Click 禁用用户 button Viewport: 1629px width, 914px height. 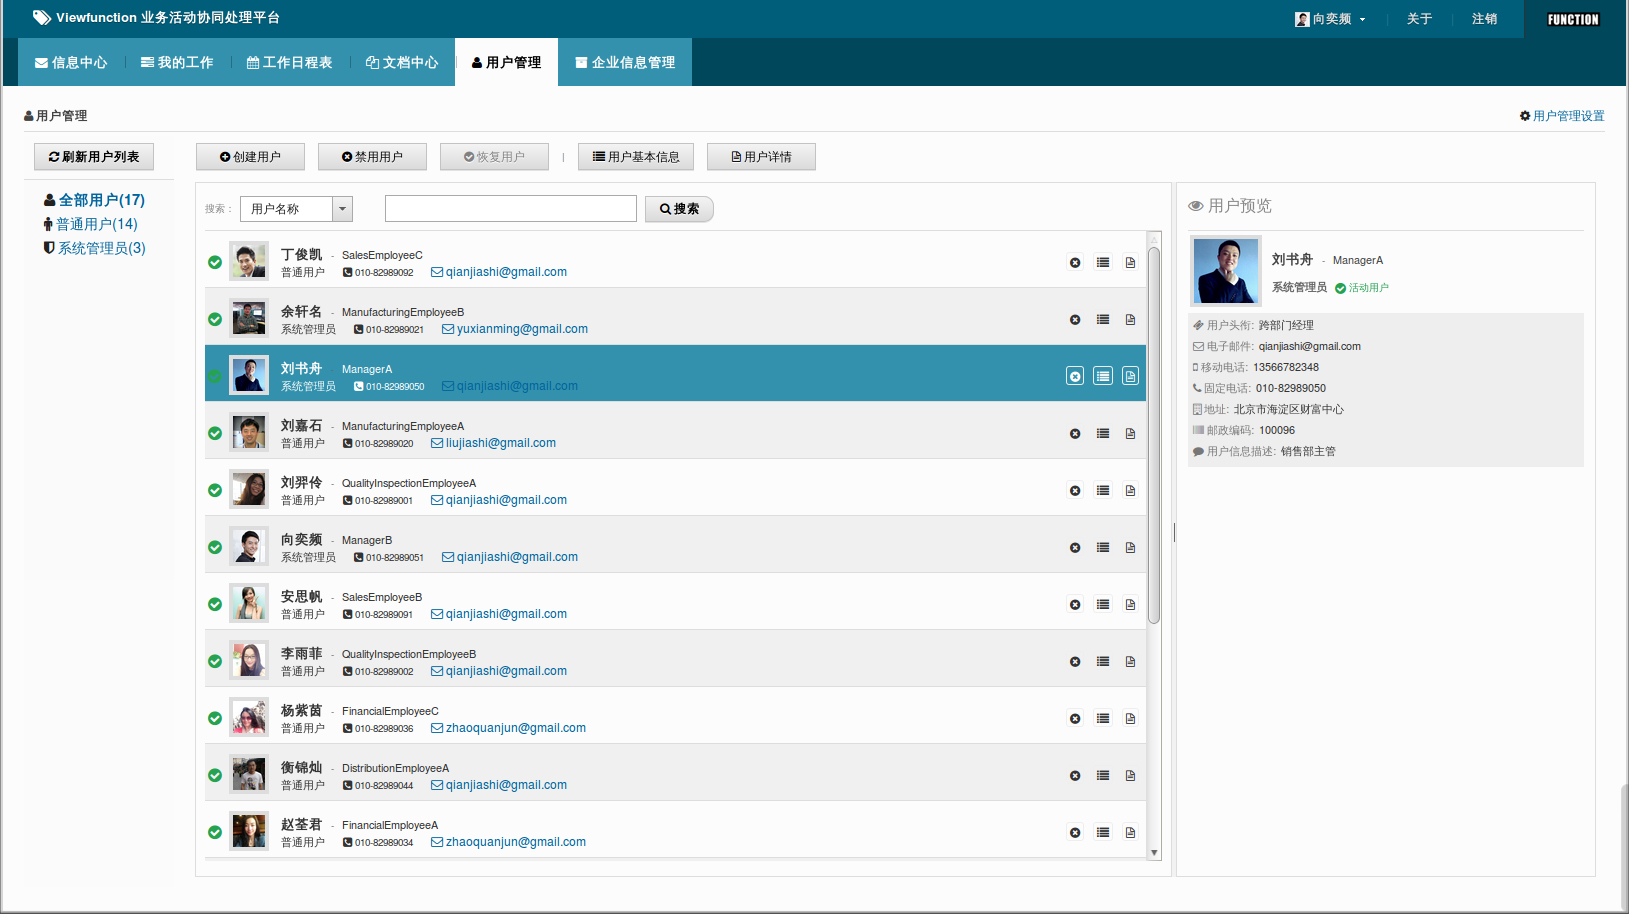(x=372, y=157)
